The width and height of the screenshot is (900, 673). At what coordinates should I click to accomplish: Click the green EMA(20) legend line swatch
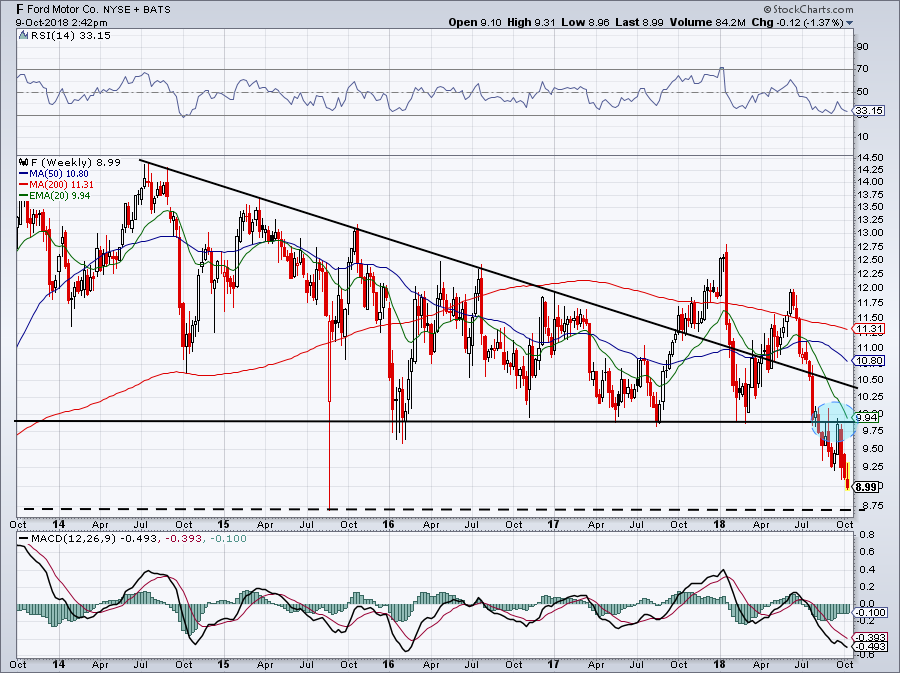click(x=24, y=196)
